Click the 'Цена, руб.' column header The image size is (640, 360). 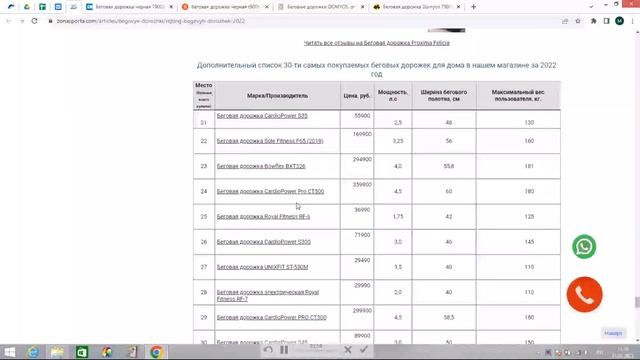coord(357,96)
